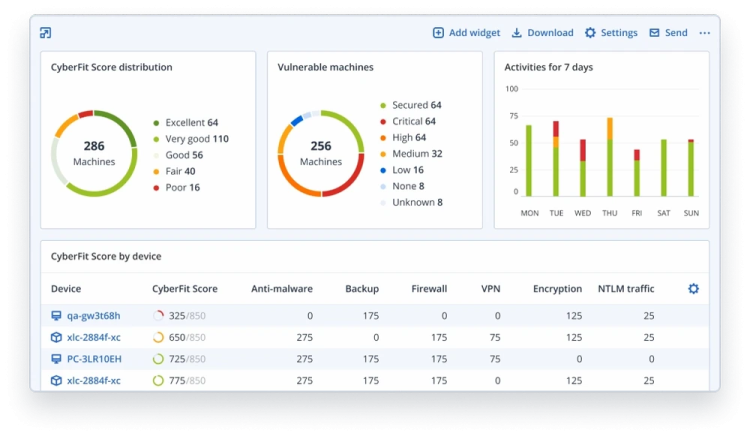Click the 'CyberFit Score by device' table title
This screenshot has height=436, width=750.
coord(106,256)
